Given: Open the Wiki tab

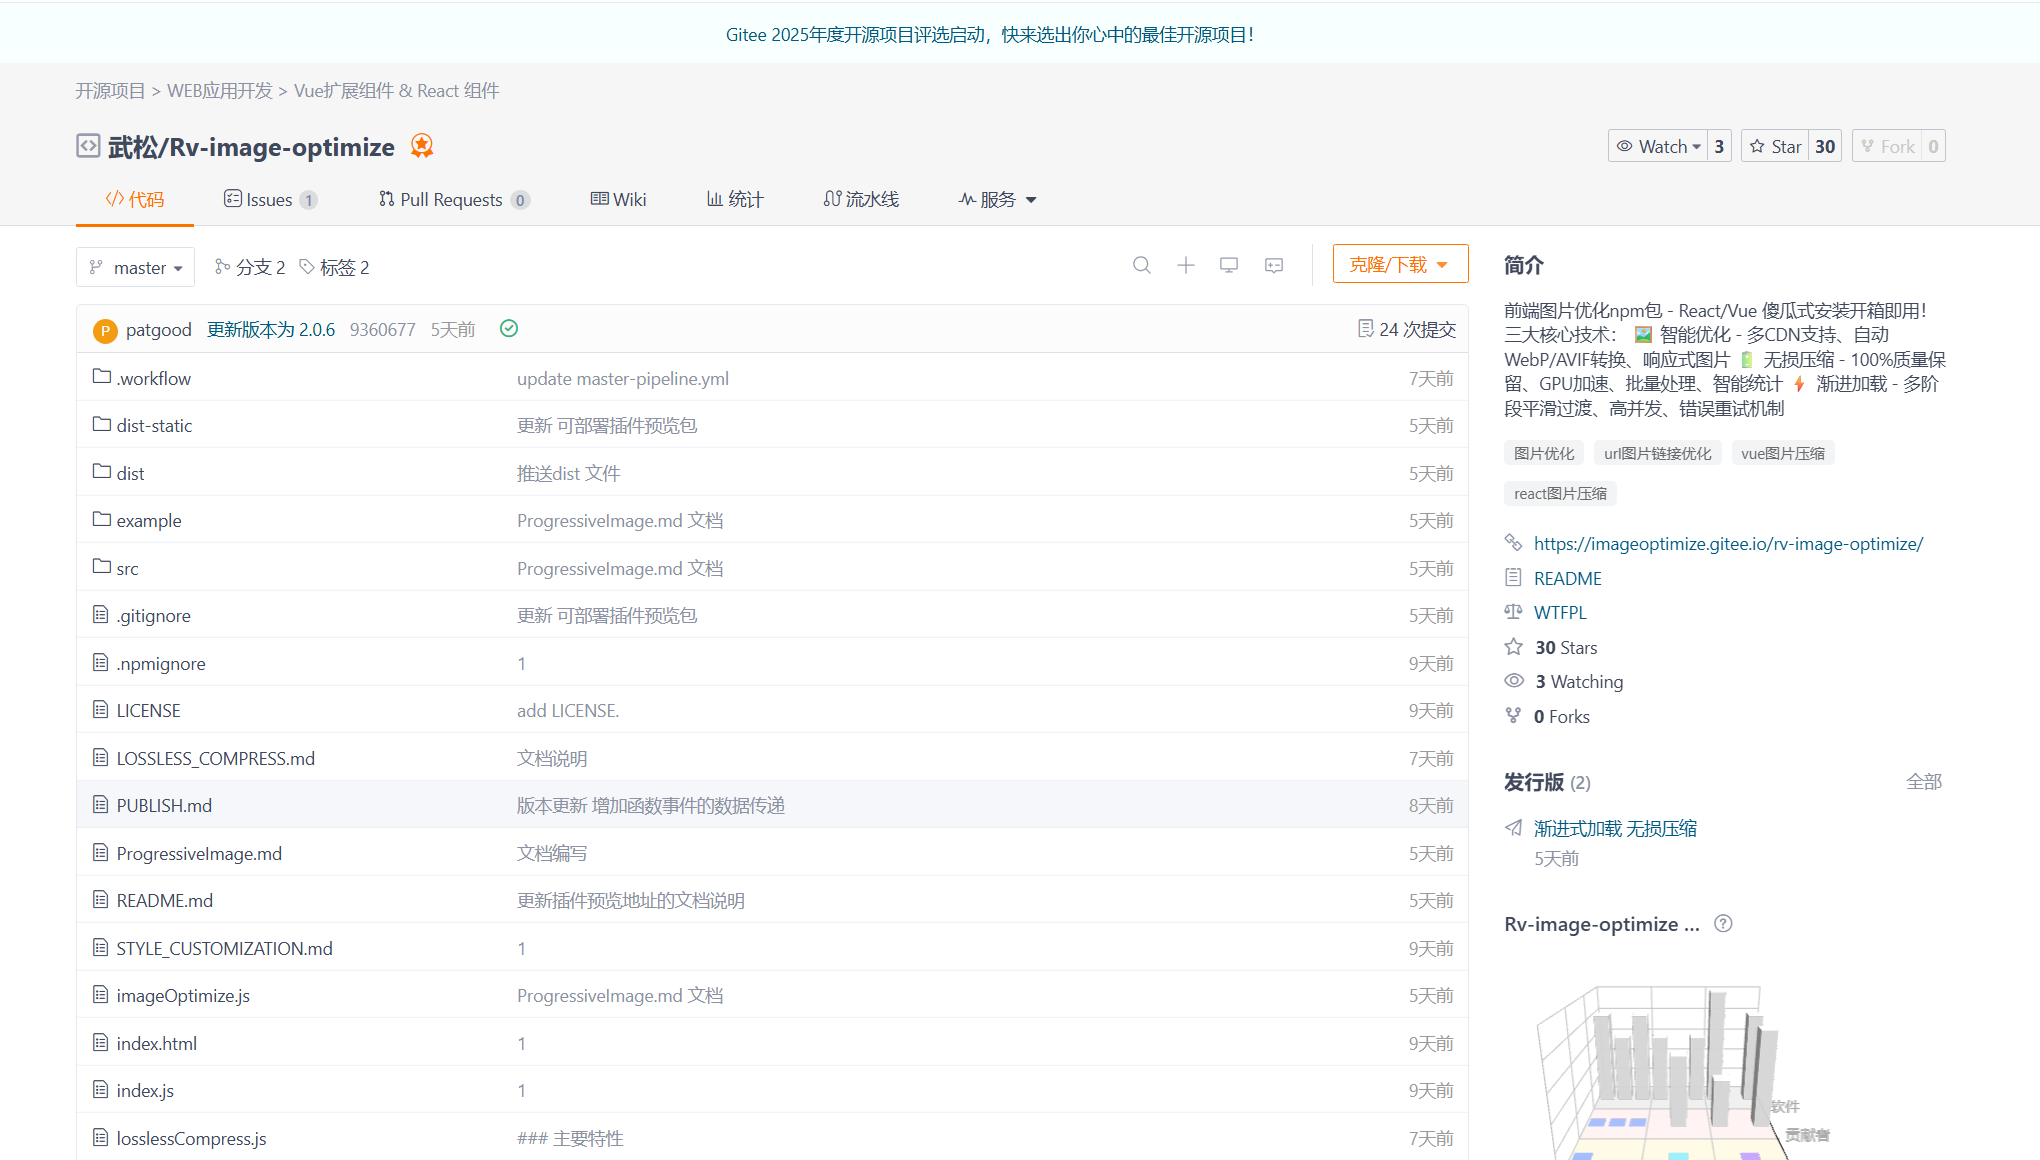Looking at the screenshot, I should pos(618,199).
